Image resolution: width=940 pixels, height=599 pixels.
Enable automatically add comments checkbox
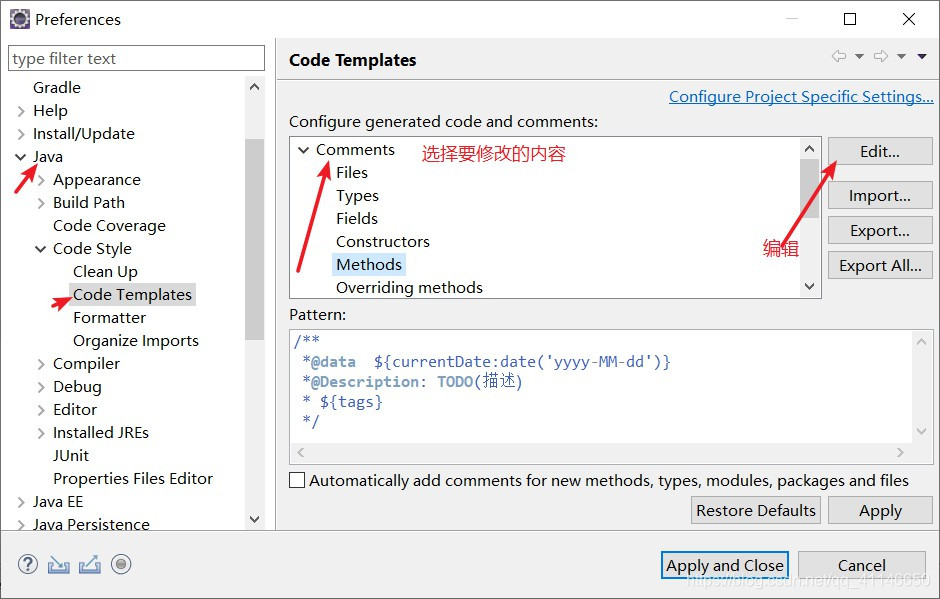tap(297, 480)
